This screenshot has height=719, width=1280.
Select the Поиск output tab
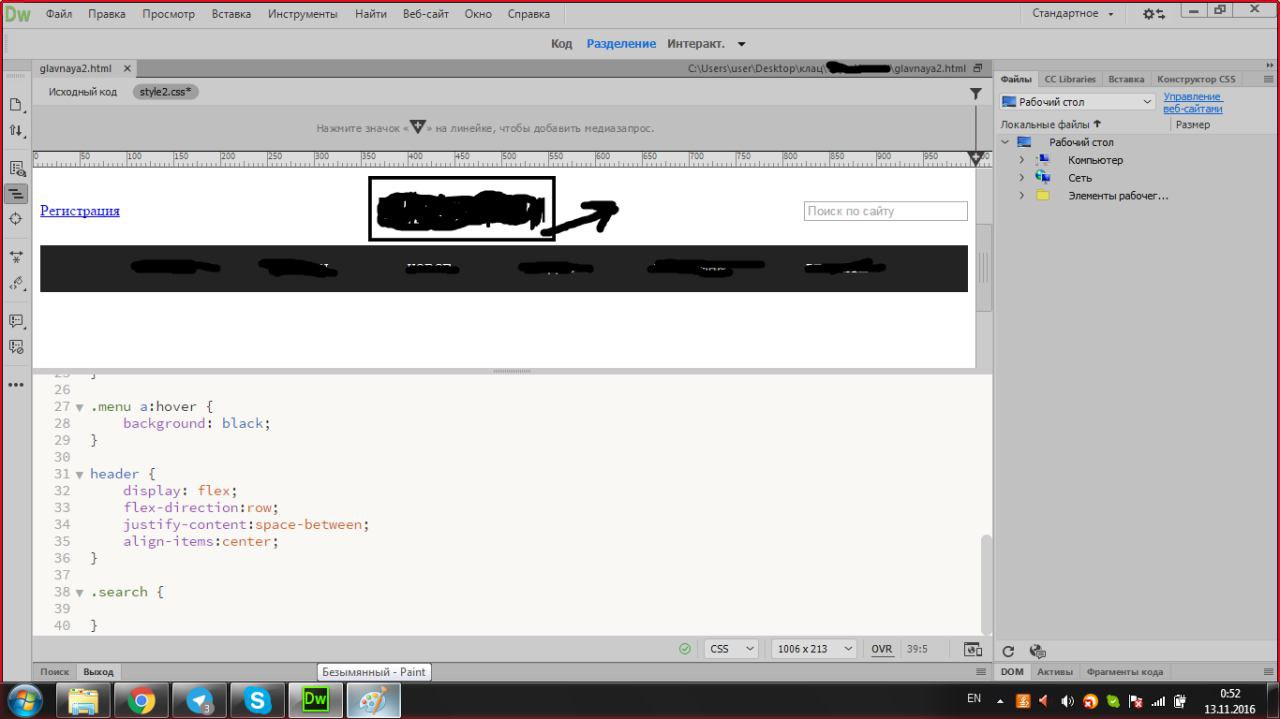click(55, 672)
